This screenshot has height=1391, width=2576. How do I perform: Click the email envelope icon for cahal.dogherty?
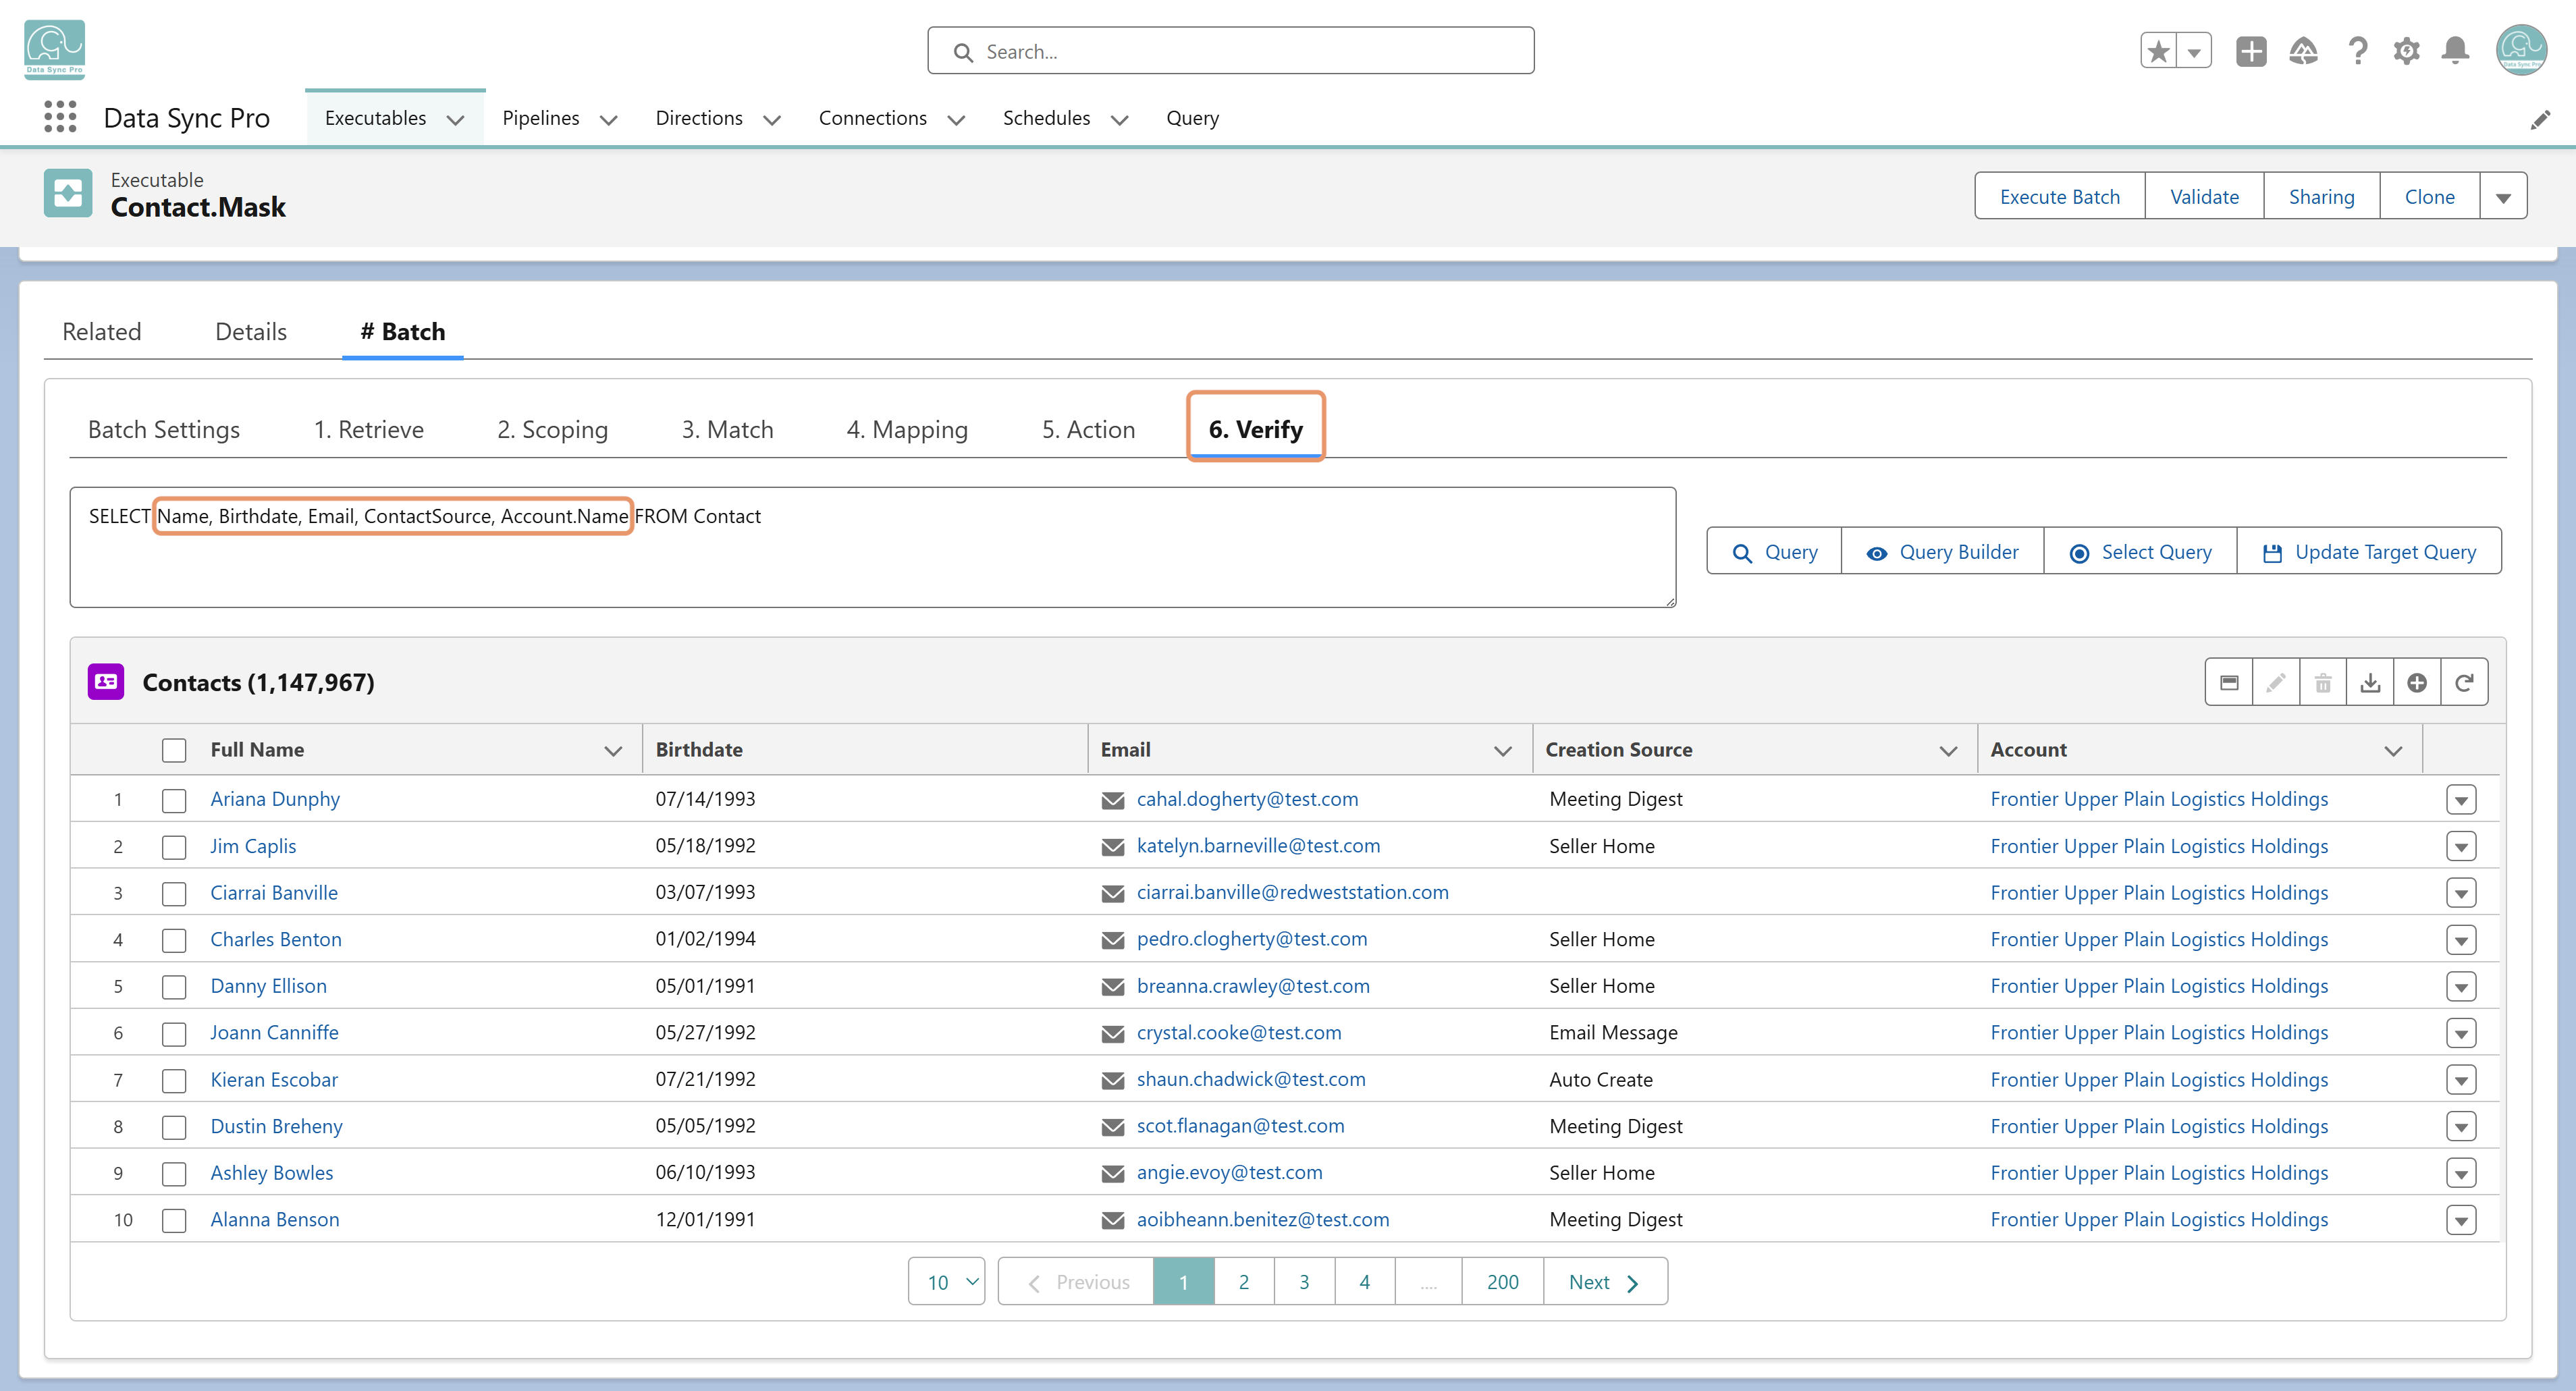(x=1113, y=800)
